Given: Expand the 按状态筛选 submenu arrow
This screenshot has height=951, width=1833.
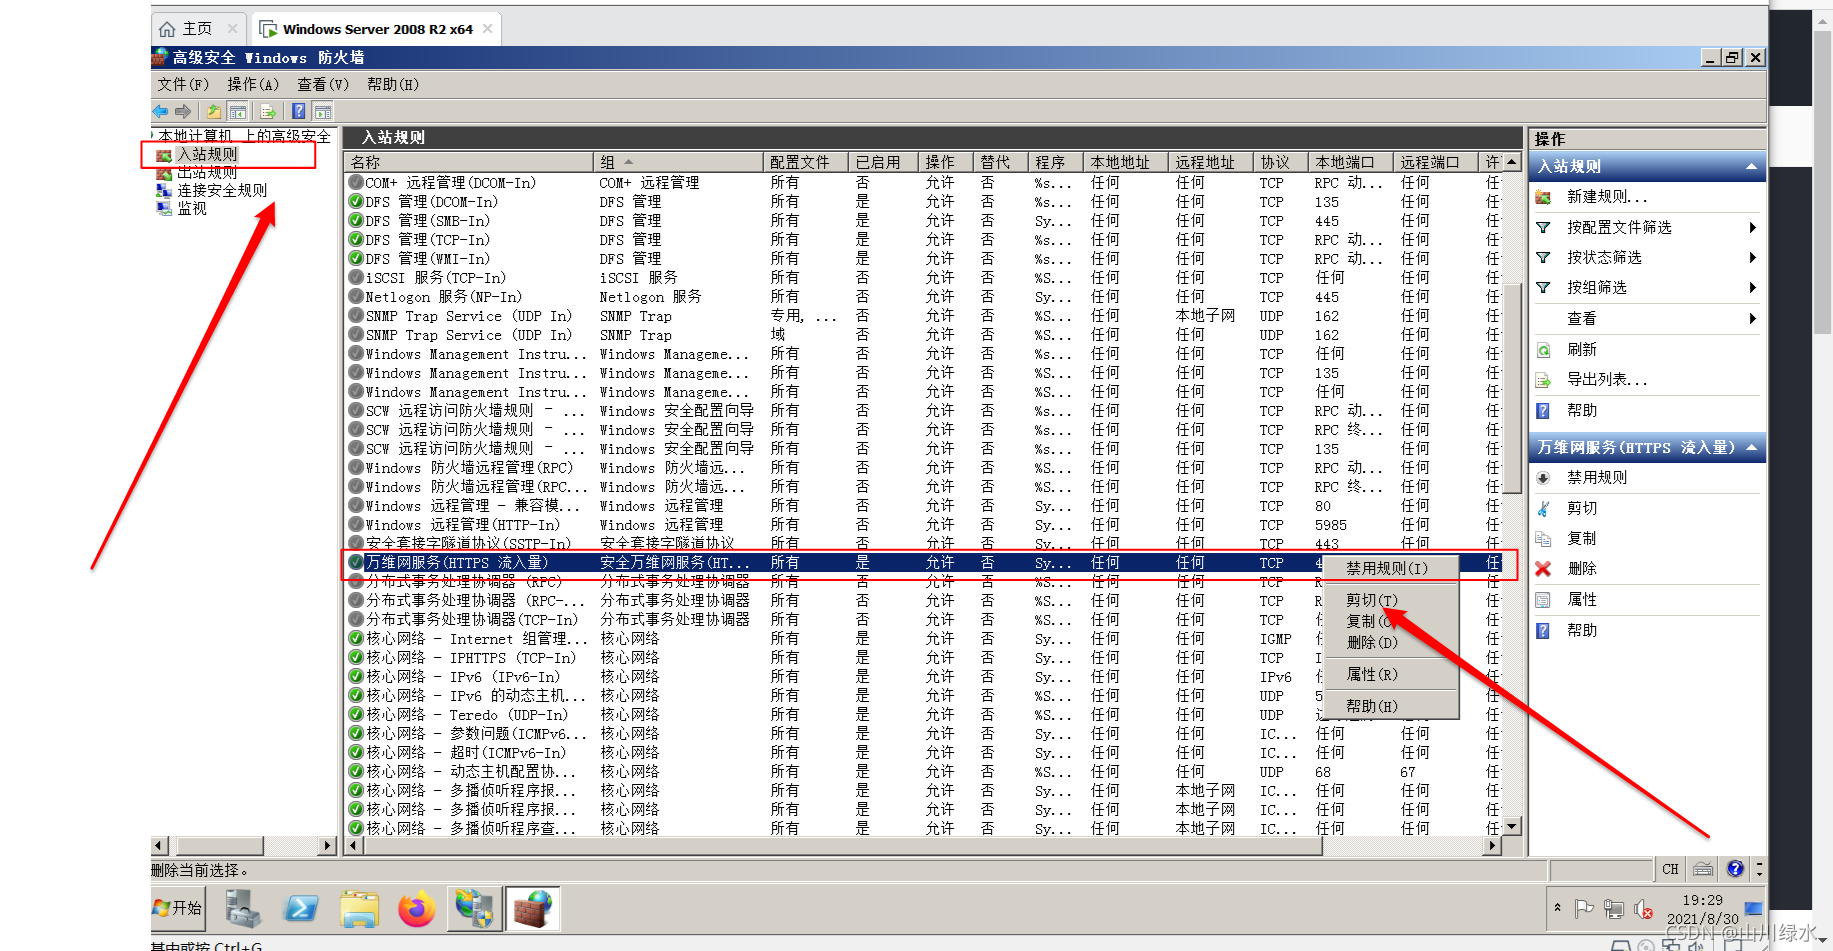Looking at the screenshot, I should tap(1753, 258).
